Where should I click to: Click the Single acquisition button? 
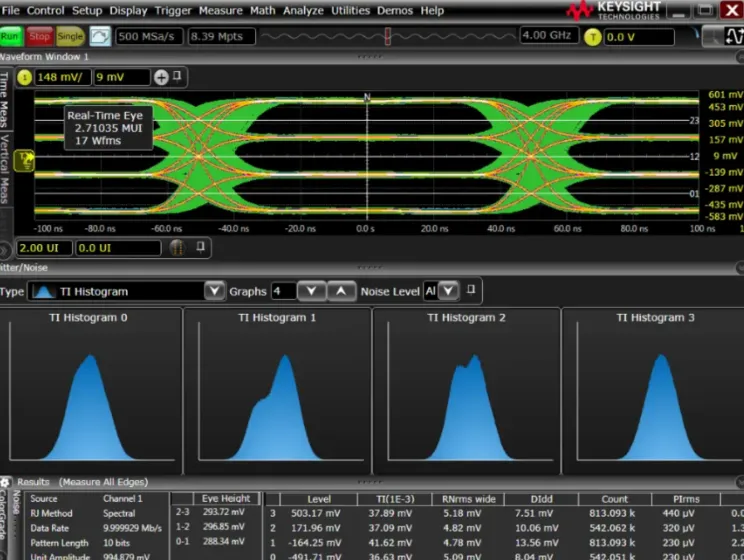pos(70,36)
